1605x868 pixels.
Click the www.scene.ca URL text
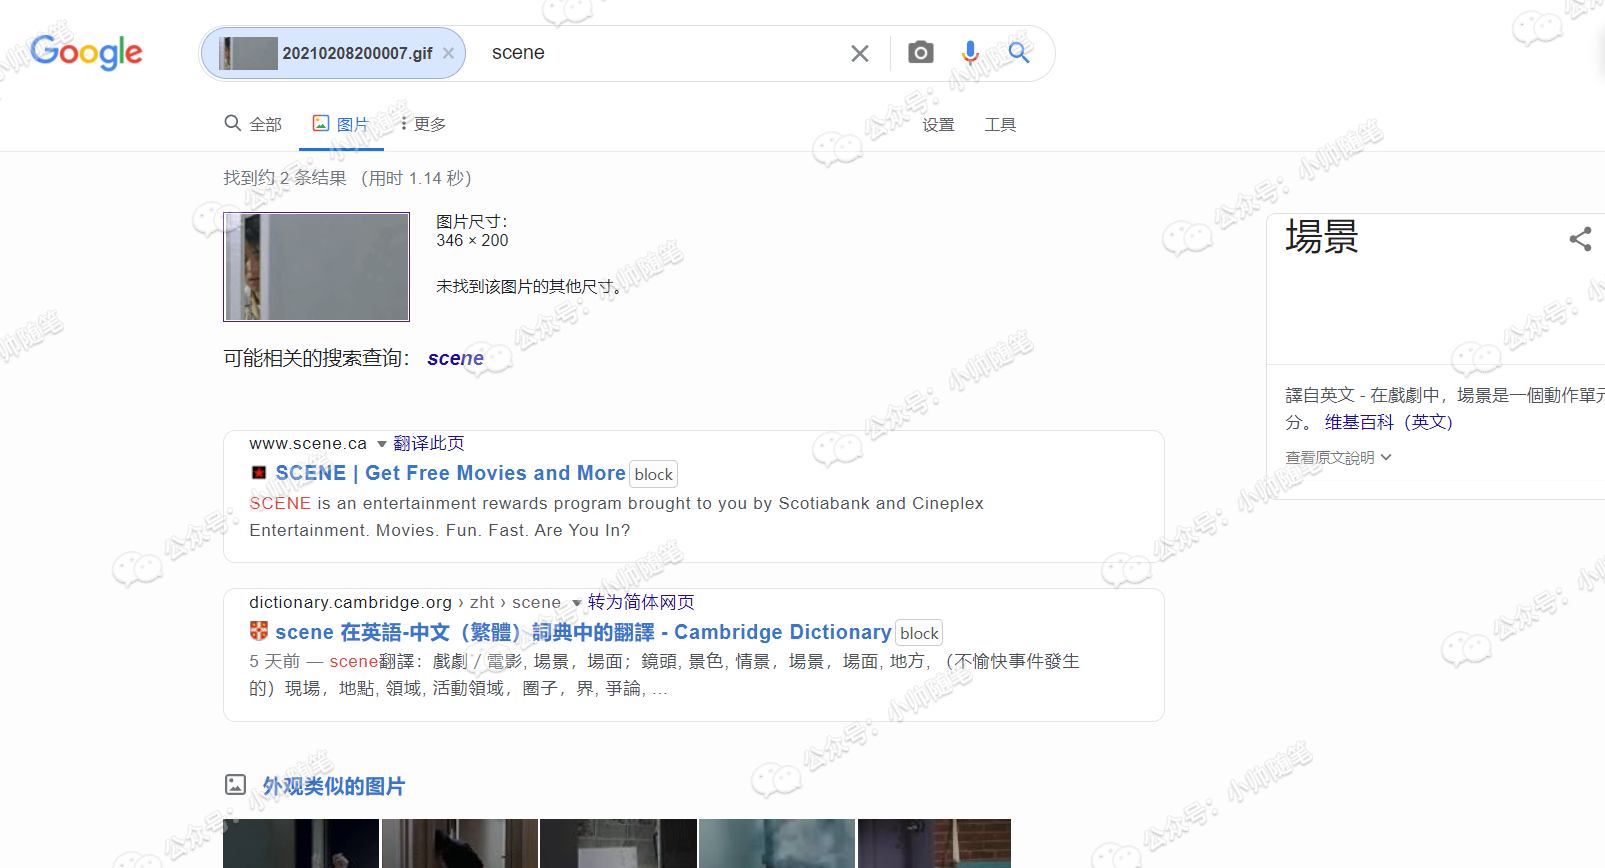(308, 443)
